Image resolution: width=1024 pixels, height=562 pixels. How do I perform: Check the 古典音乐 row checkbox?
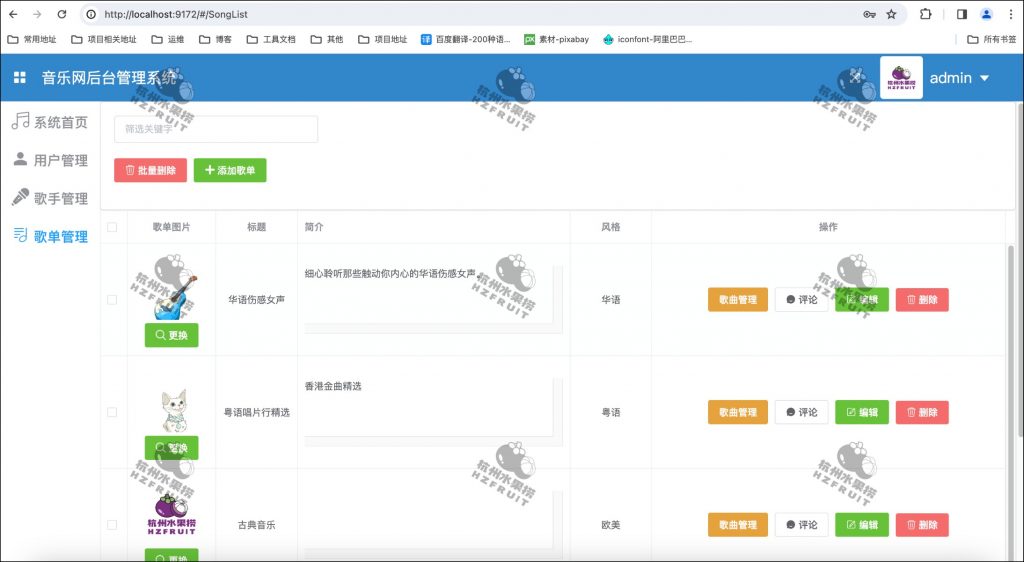[x=112, y=525]
